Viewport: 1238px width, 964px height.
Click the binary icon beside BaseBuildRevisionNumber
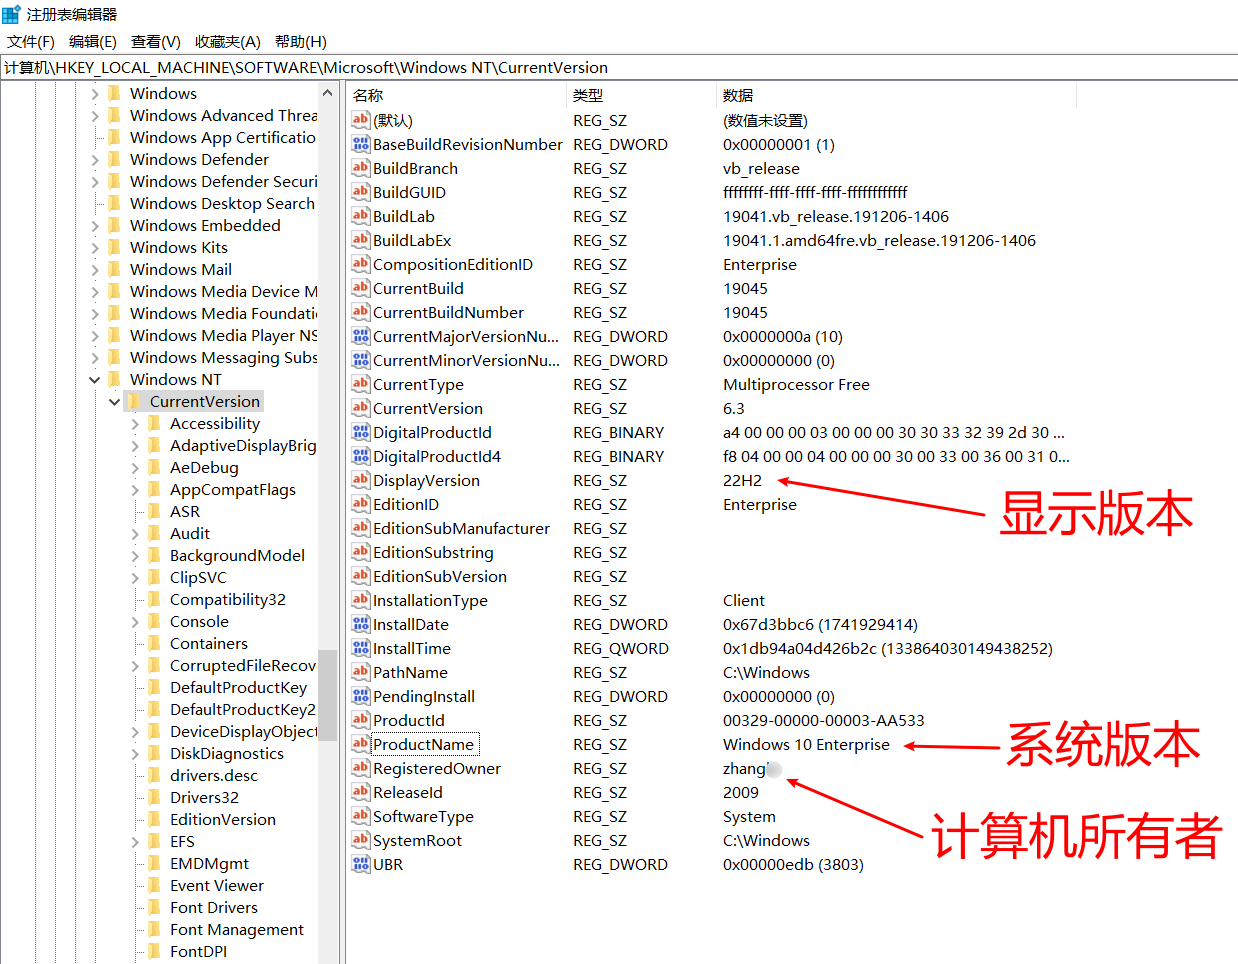click(361, 144)
